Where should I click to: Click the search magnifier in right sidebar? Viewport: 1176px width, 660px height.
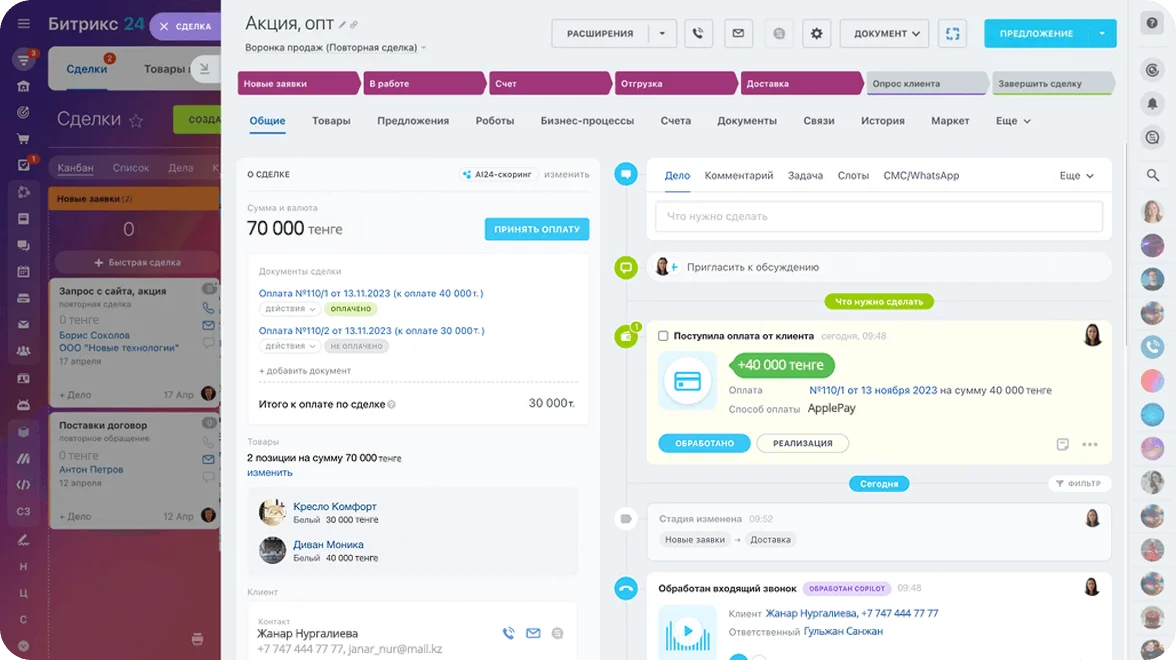click(1153, 175)
